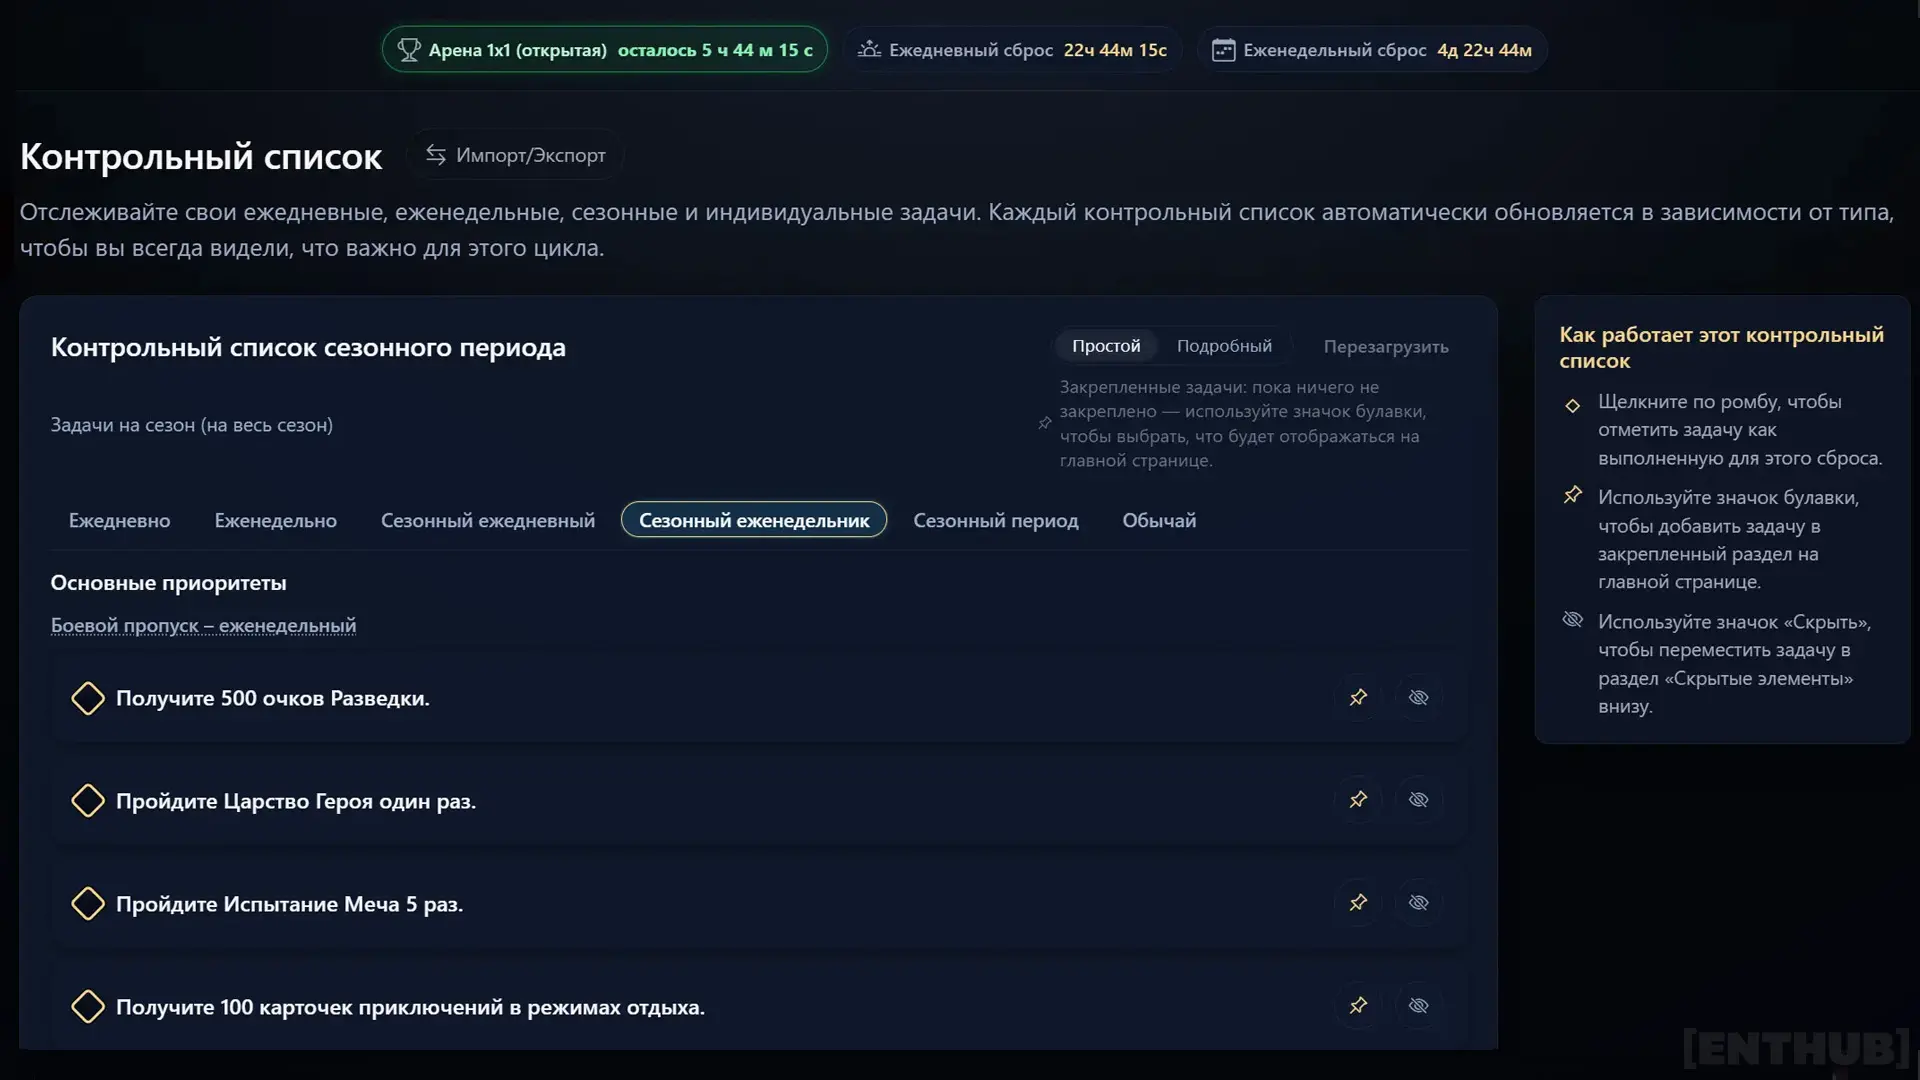Pin the '100 карточек приключений' task

pyautogui.click(x=1358, y=1005)
